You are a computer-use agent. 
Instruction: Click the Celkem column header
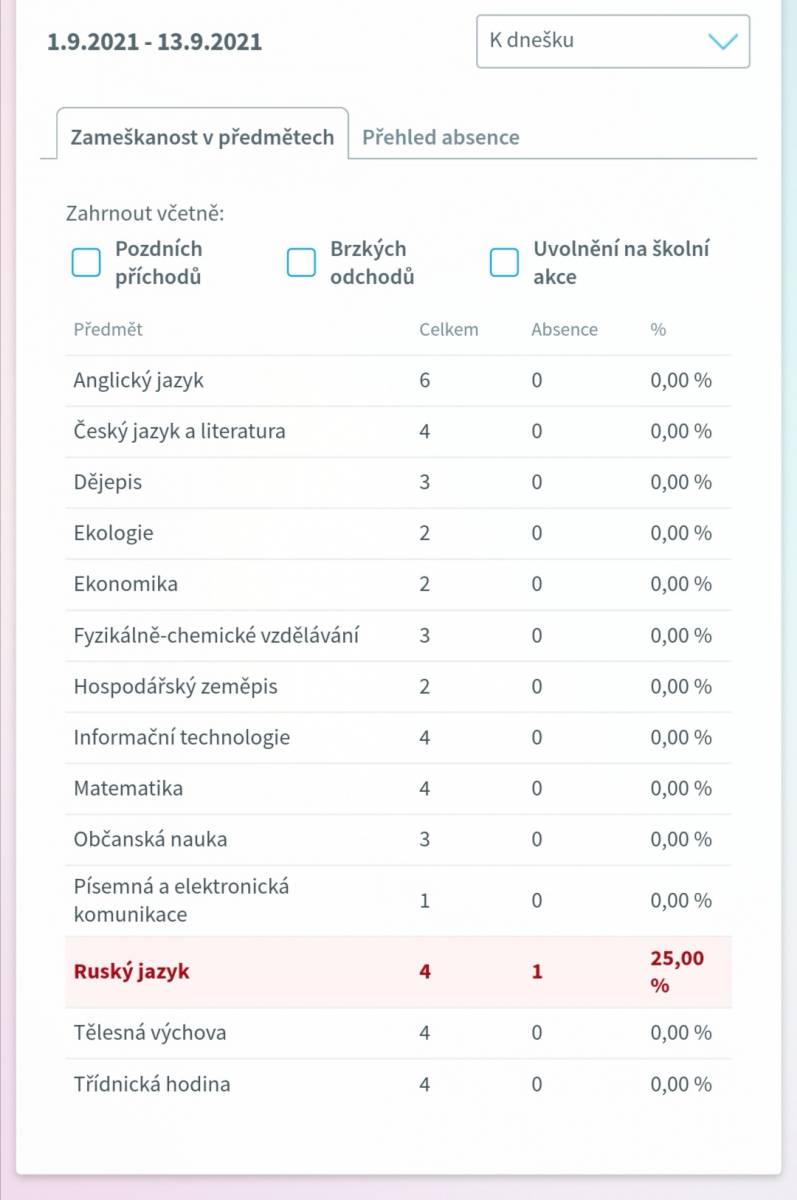point(449,329)
